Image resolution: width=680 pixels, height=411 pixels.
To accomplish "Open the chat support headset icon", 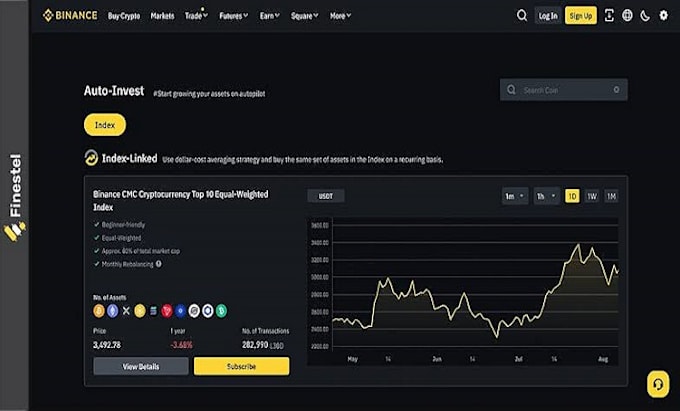I will click(x=658, y=384).
